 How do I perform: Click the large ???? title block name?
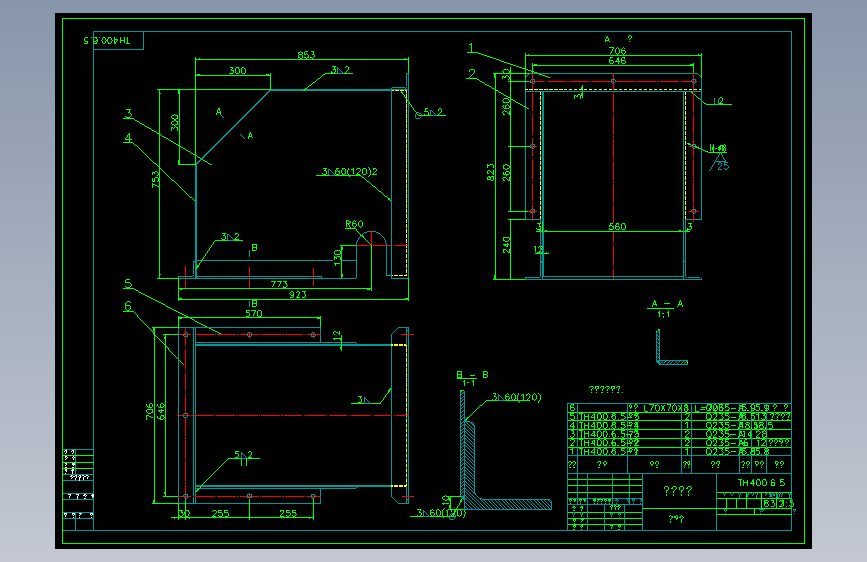(x=677, y=491)
